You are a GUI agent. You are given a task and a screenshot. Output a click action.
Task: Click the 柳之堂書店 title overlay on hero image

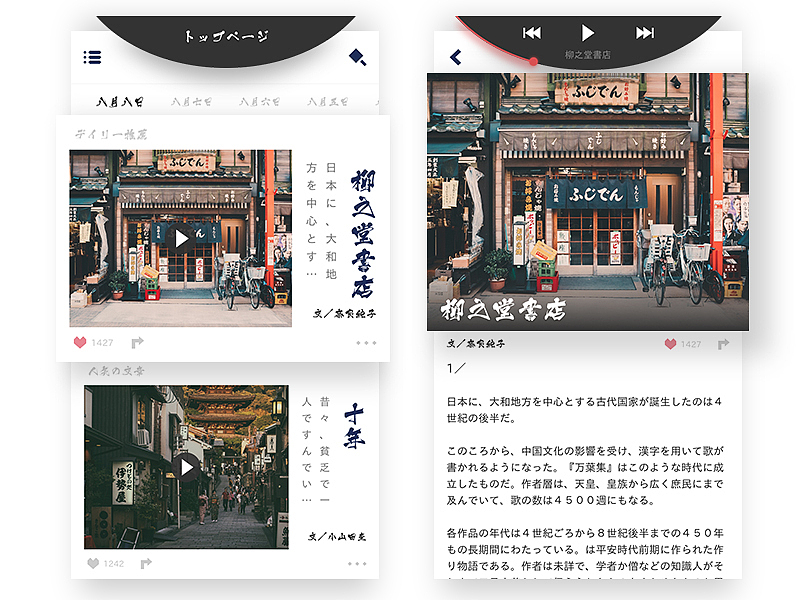click(x=504, y=310)
